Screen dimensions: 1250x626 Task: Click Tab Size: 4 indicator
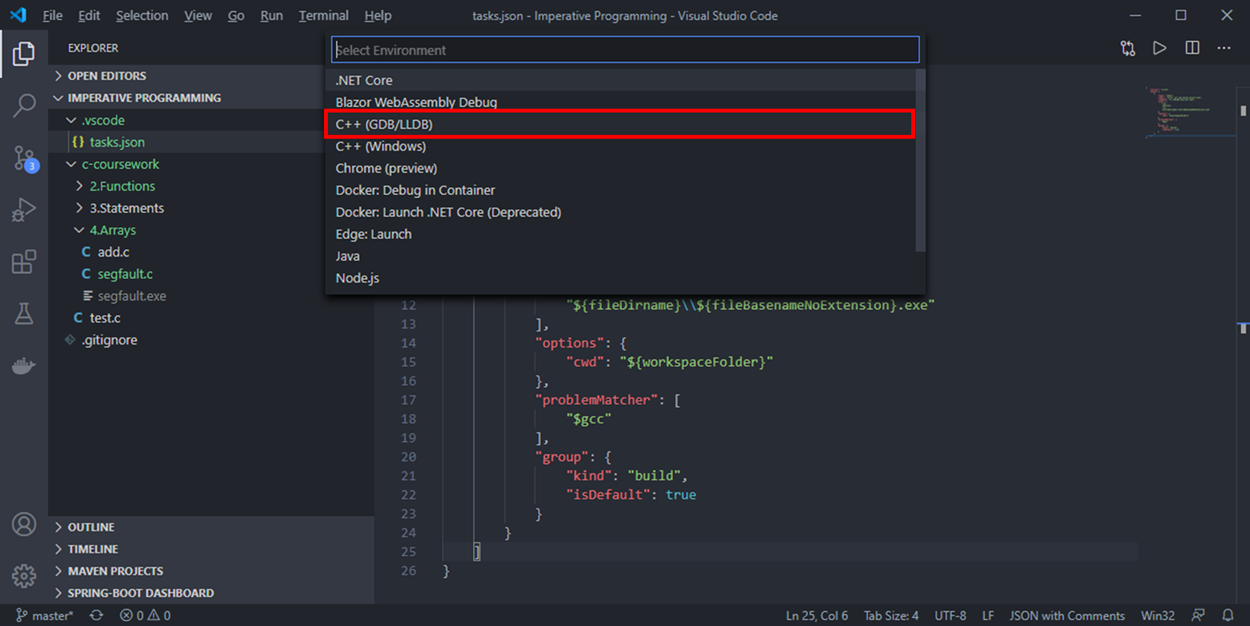(891, 616)
